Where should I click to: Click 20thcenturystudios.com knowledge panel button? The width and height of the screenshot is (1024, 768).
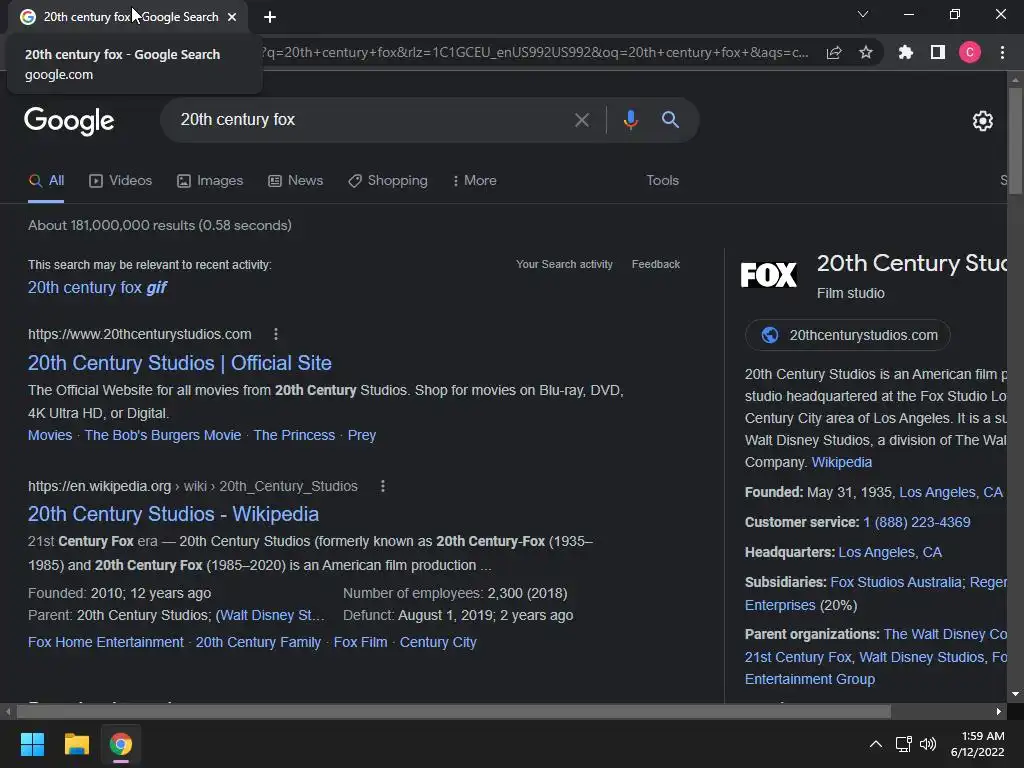click(x=848, y=336)
